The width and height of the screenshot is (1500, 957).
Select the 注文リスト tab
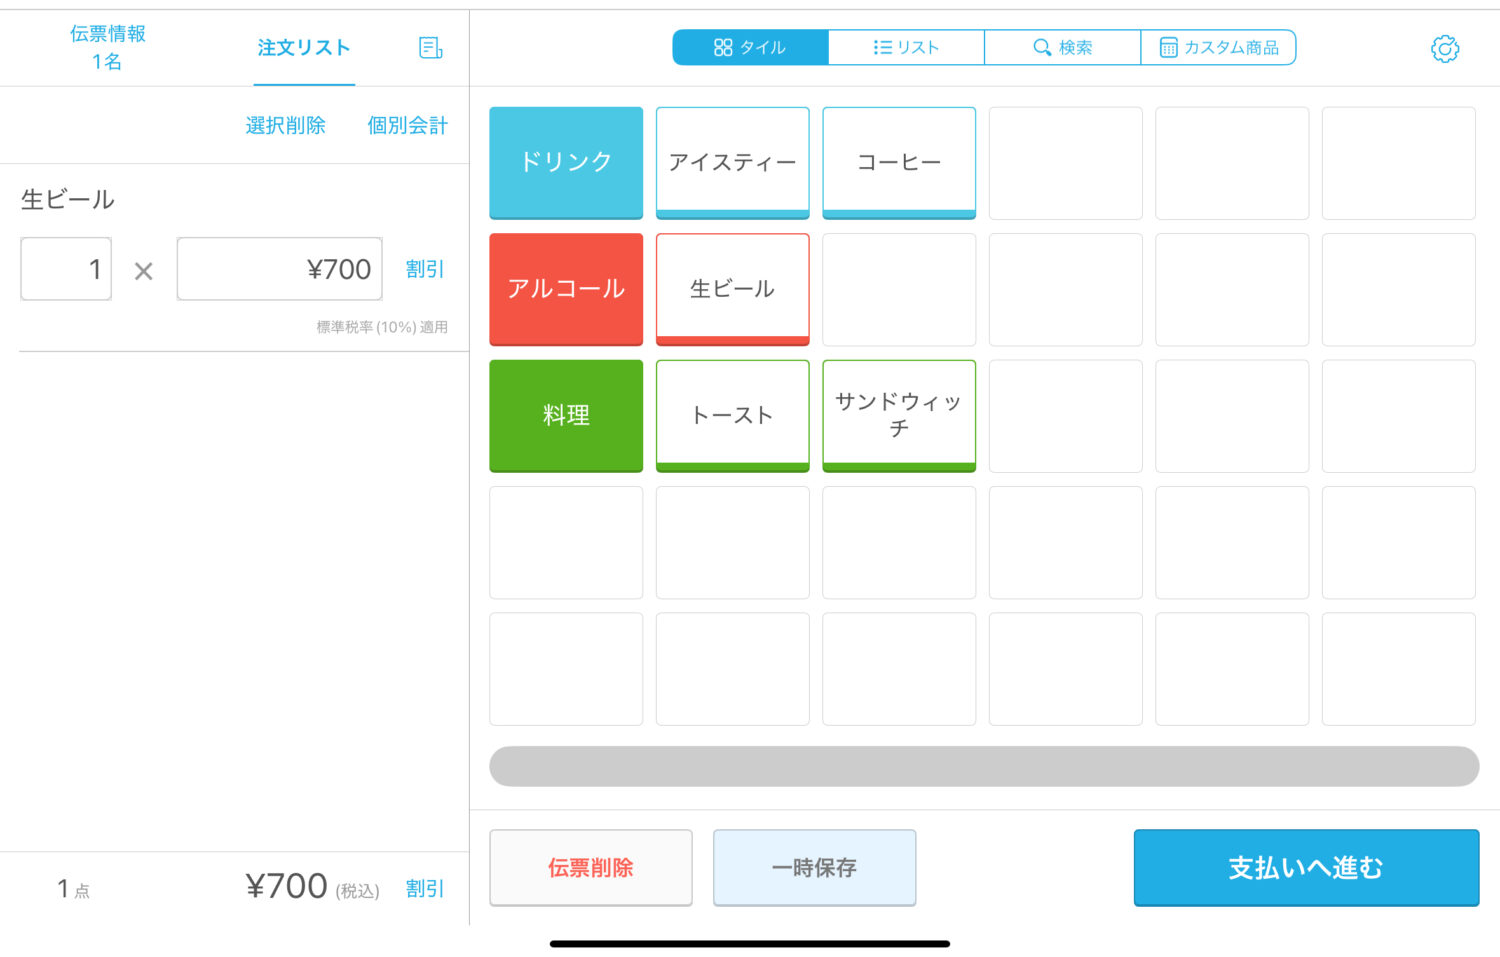point(304,48)
